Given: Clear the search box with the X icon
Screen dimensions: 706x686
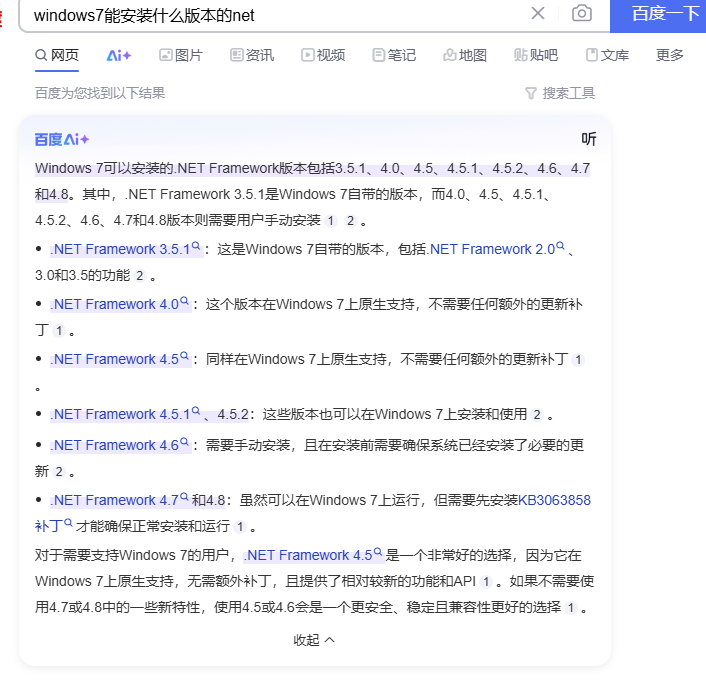Looking at the screenshot, I should (538, 13).
